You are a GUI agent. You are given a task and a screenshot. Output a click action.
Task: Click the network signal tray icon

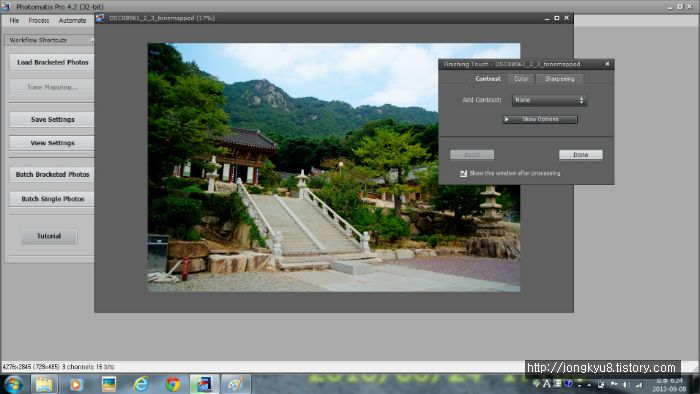[x=639, y=384]
